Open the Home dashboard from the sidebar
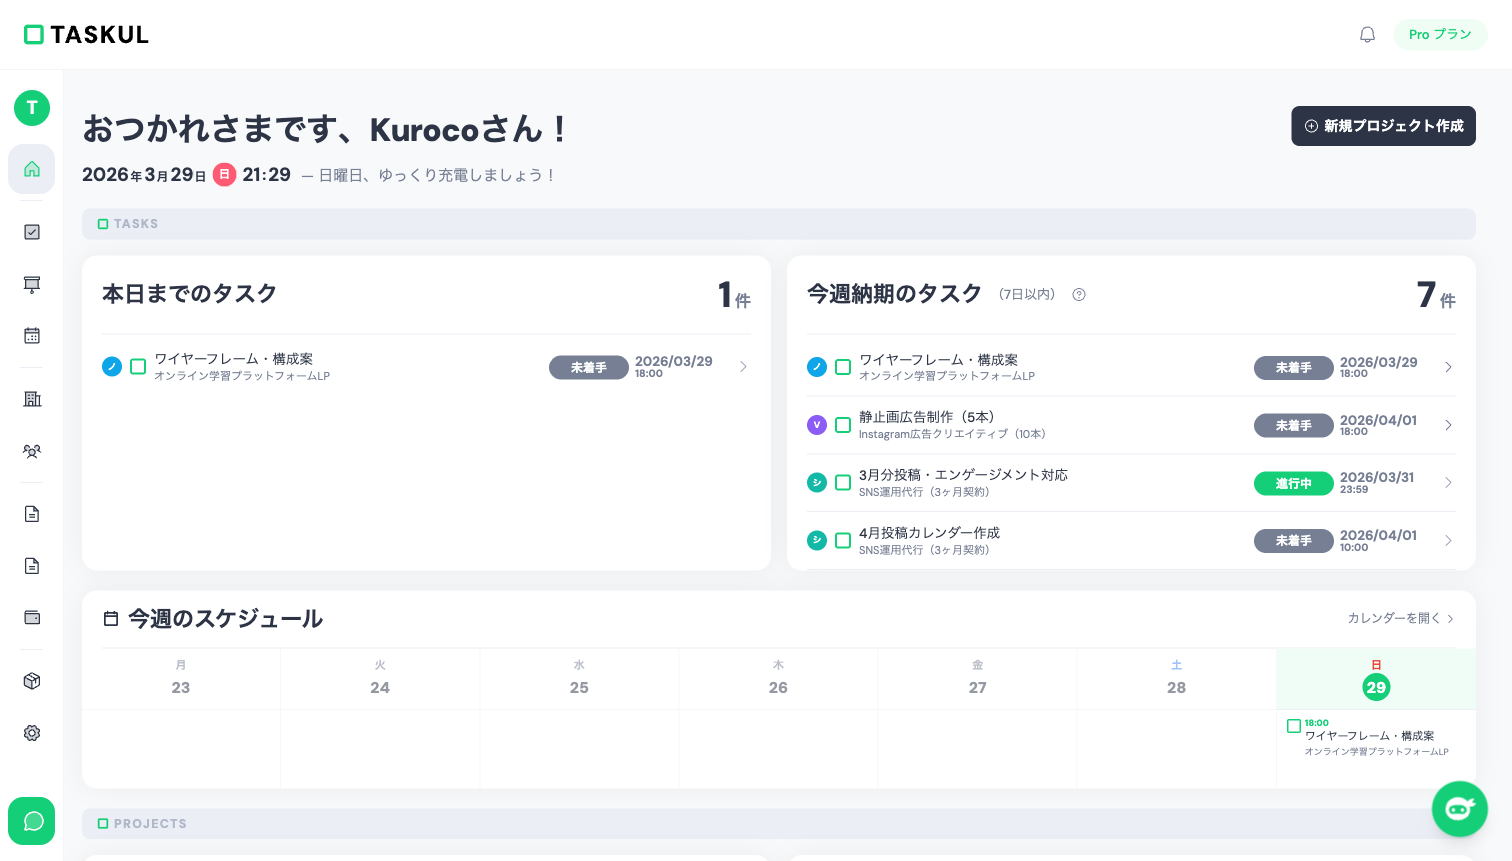The image size is (1512, 861). pyautogui.click(x=31, y=169)
